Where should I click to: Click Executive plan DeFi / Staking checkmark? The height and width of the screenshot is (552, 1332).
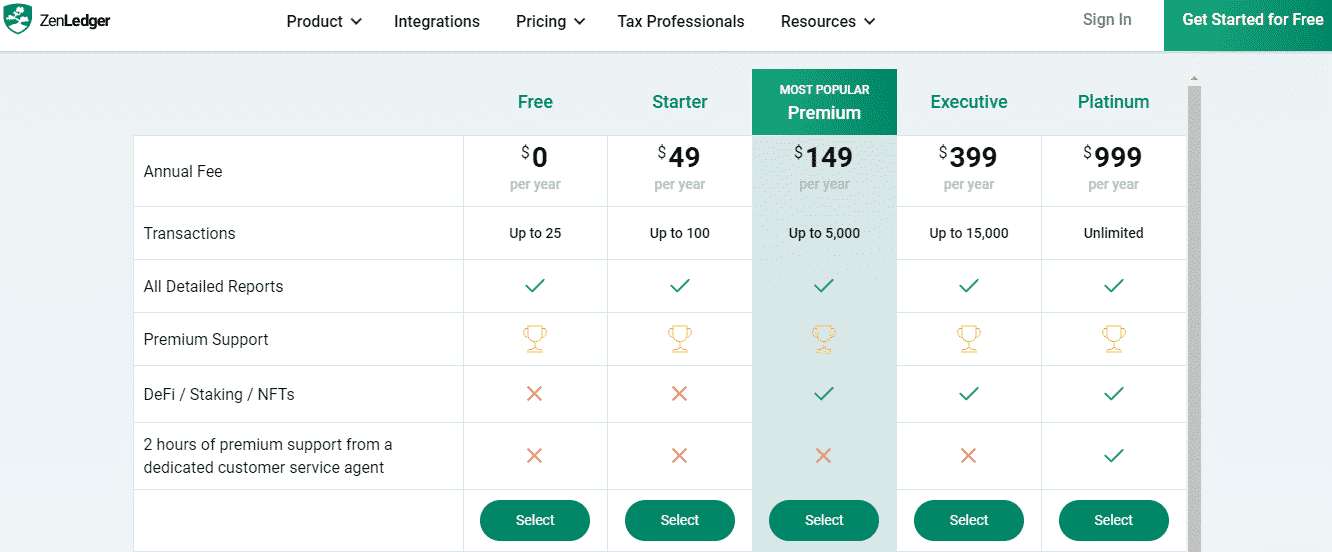(x=969, y=394)
